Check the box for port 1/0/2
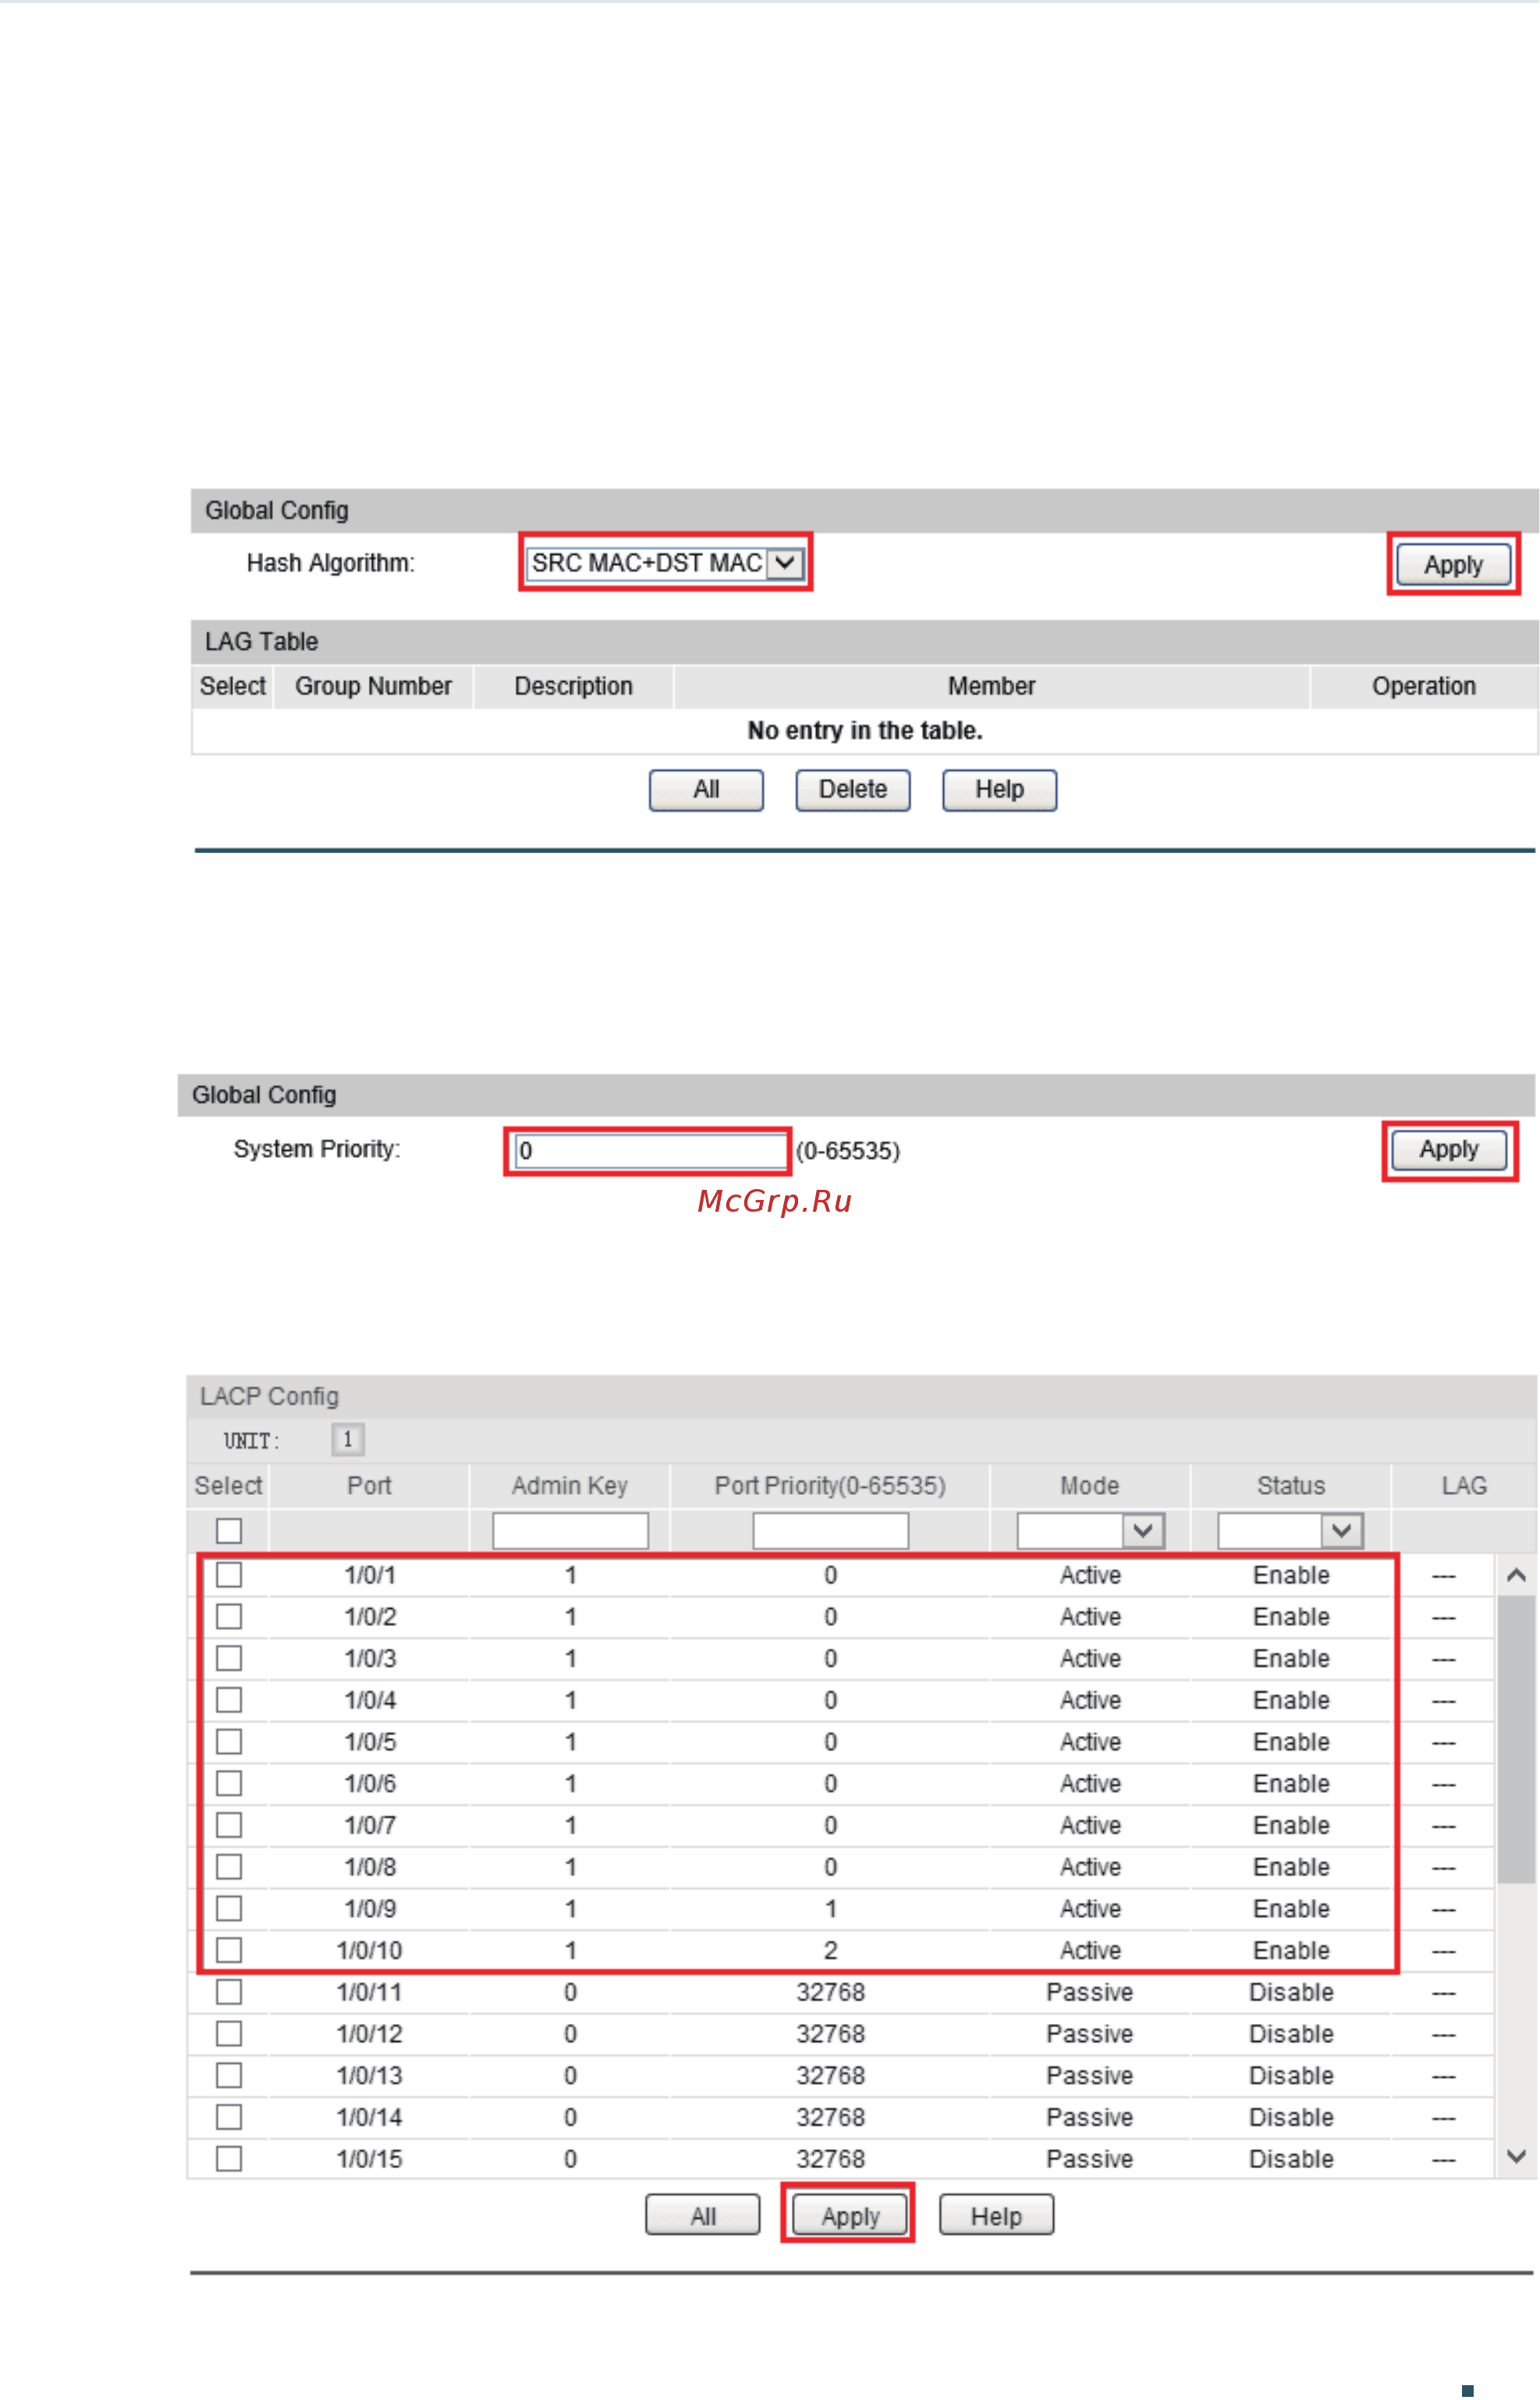Viewport: 1540px width, 2400px height. click(229, 1617)
